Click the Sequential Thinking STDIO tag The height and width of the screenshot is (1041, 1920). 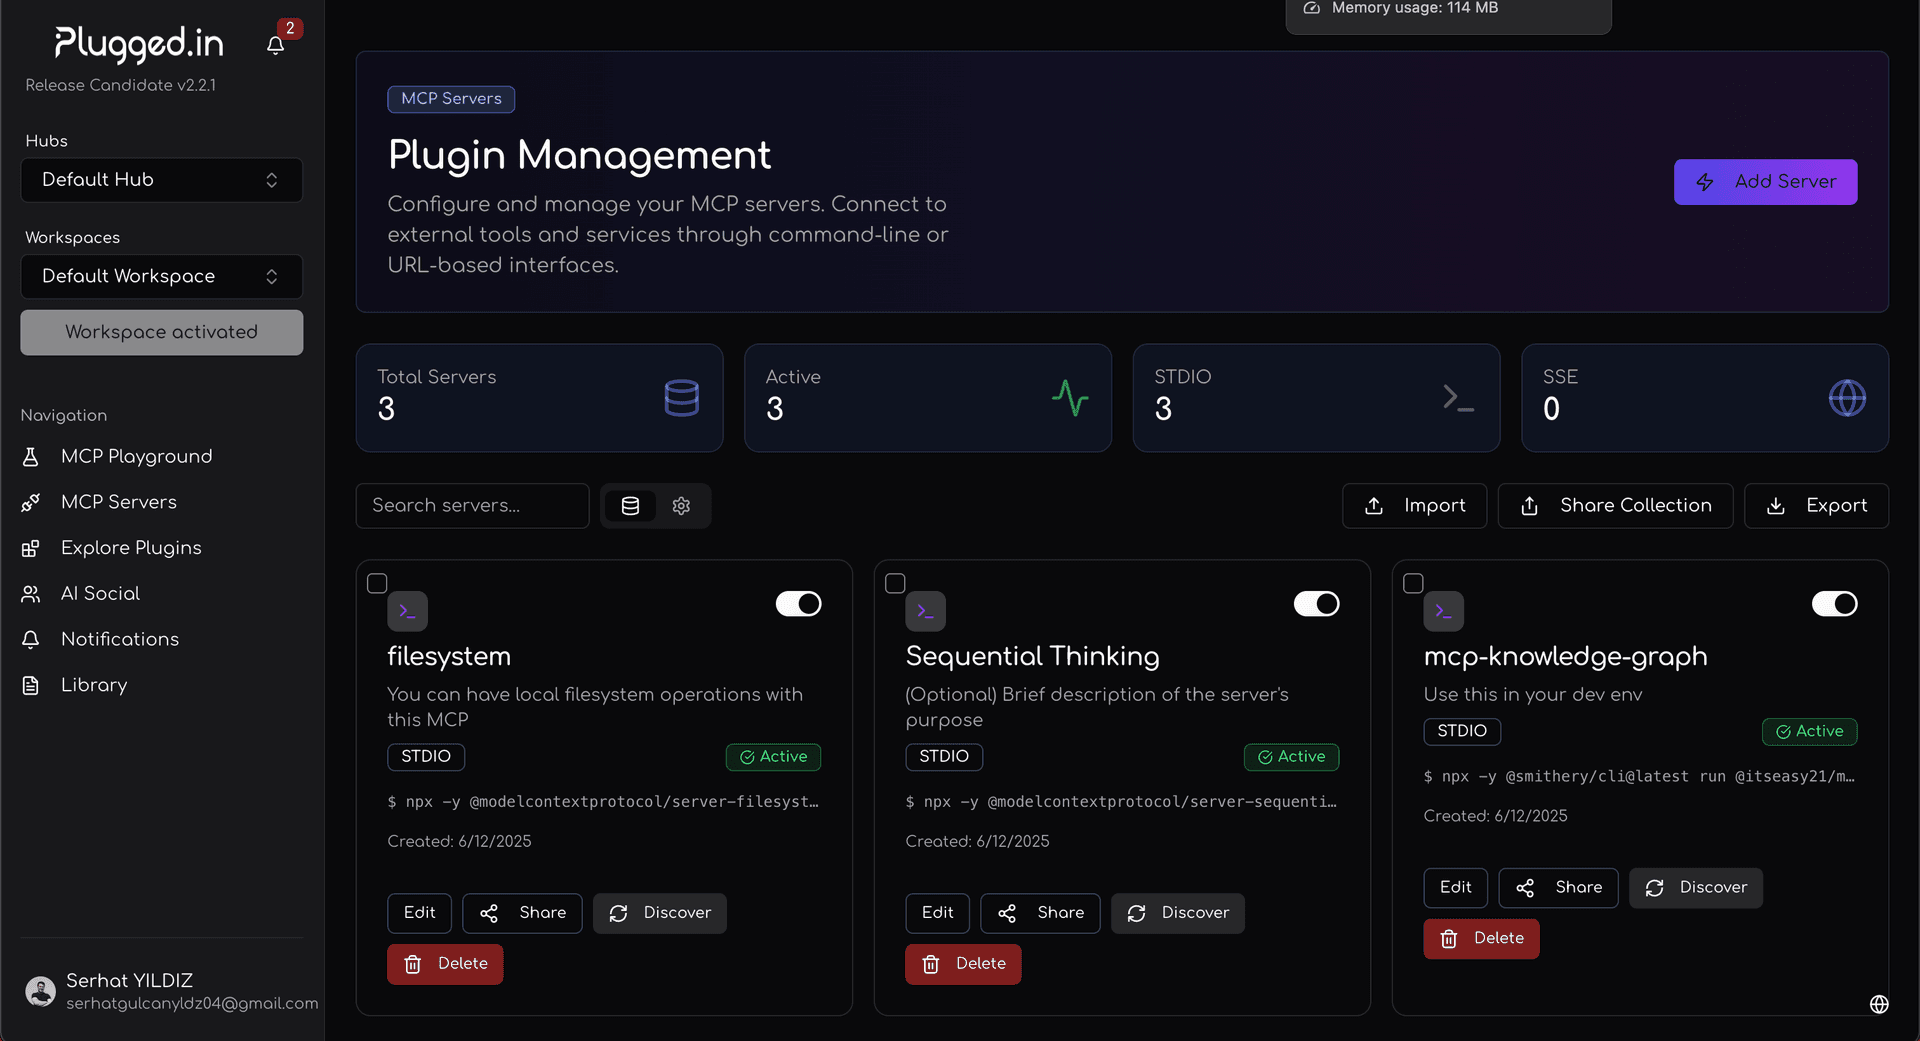pyautogui.click(x=944, y=757)
